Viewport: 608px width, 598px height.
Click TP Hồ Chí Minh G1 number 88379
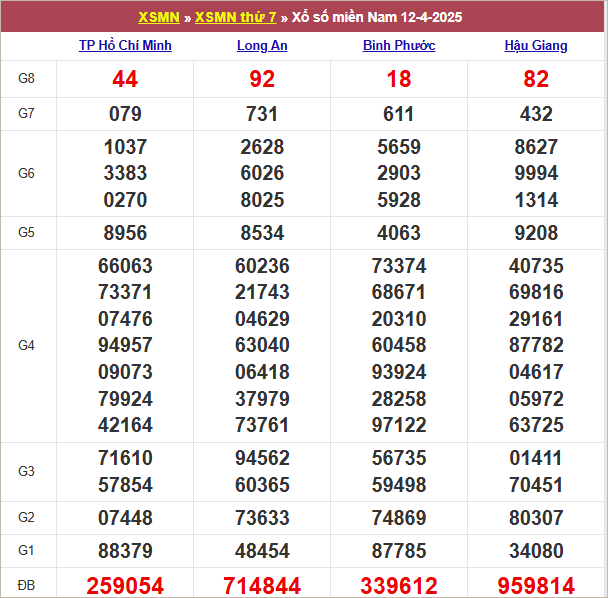125,551
